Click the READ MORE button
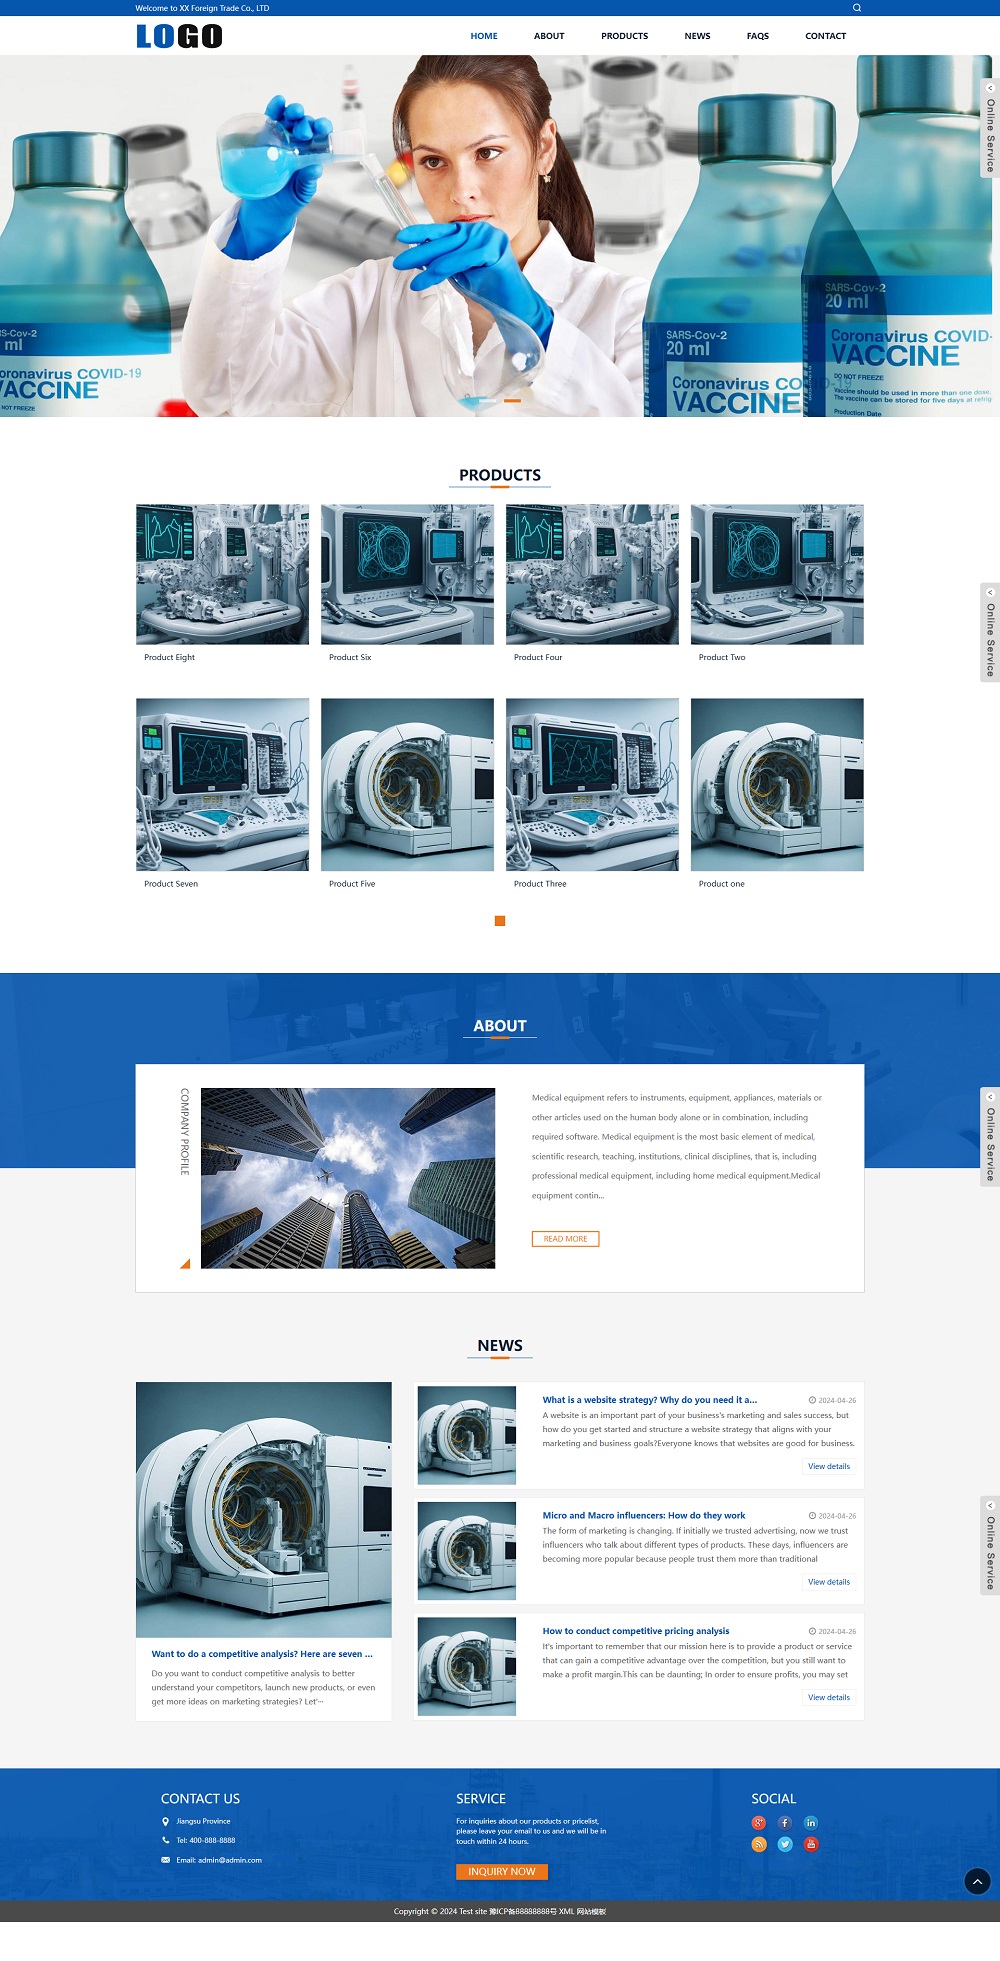The image size is (1000, 1961). pos(565,1239)
